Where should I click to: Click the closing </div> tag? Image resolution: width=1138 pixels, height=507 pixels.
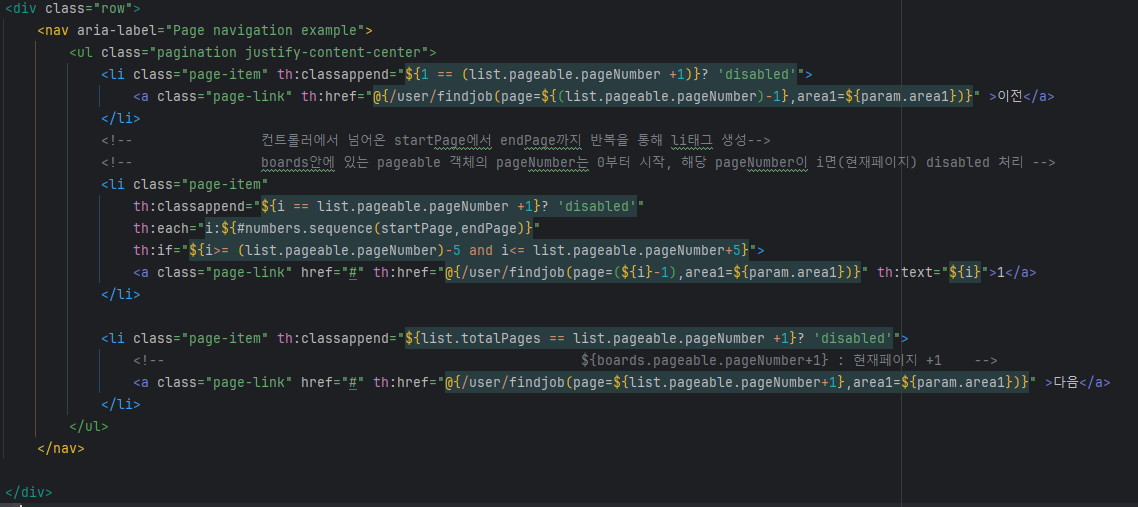[x=28, y=492]
